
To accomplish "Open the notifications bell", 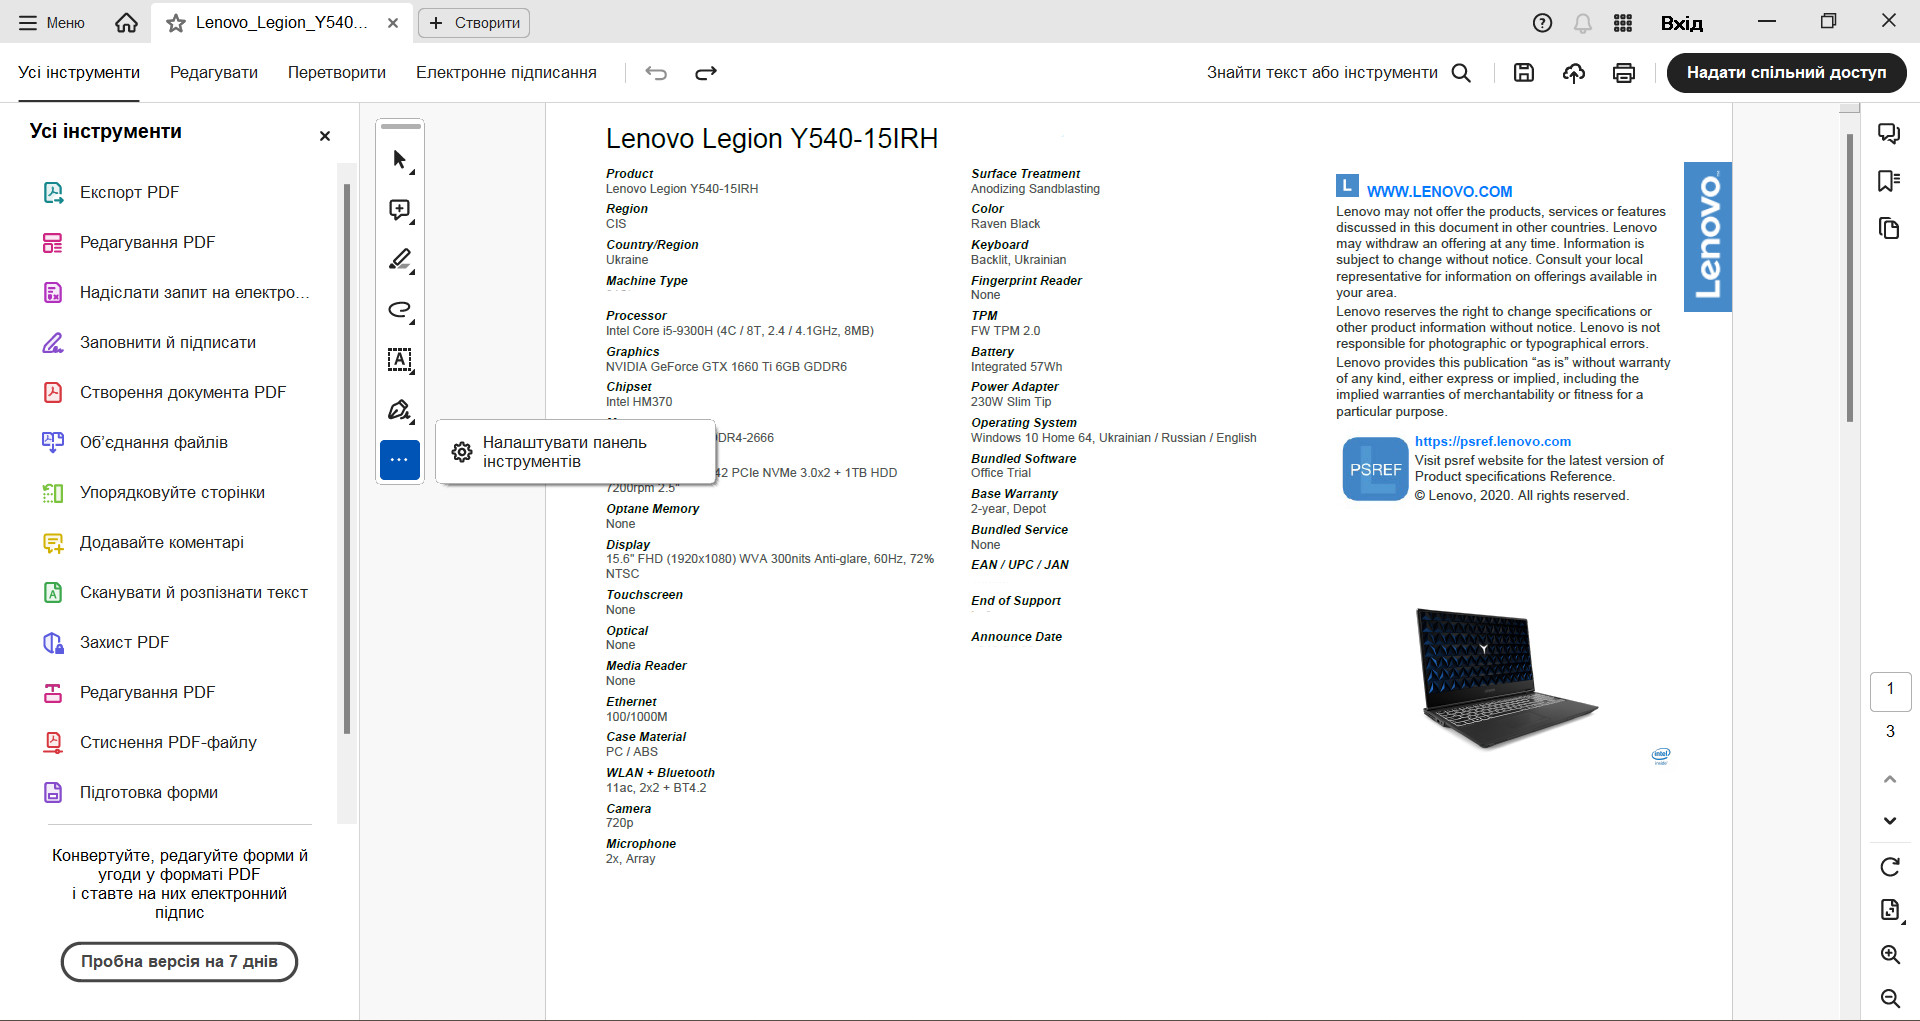I will [1583, 23].
